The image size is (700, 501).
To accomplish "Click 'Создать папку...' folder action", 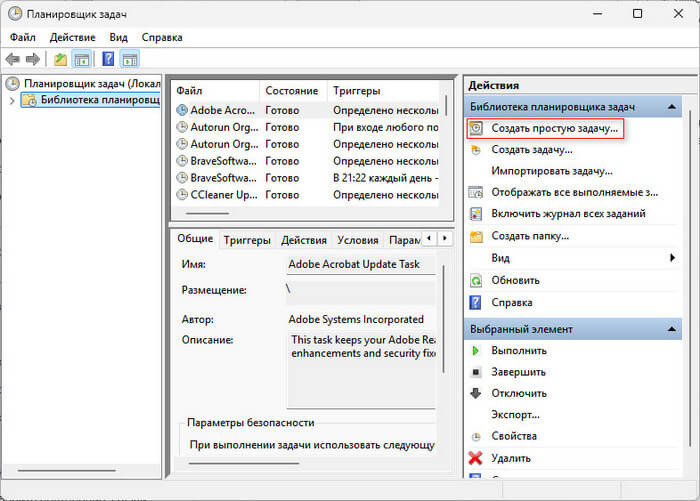I will [530, 236].
